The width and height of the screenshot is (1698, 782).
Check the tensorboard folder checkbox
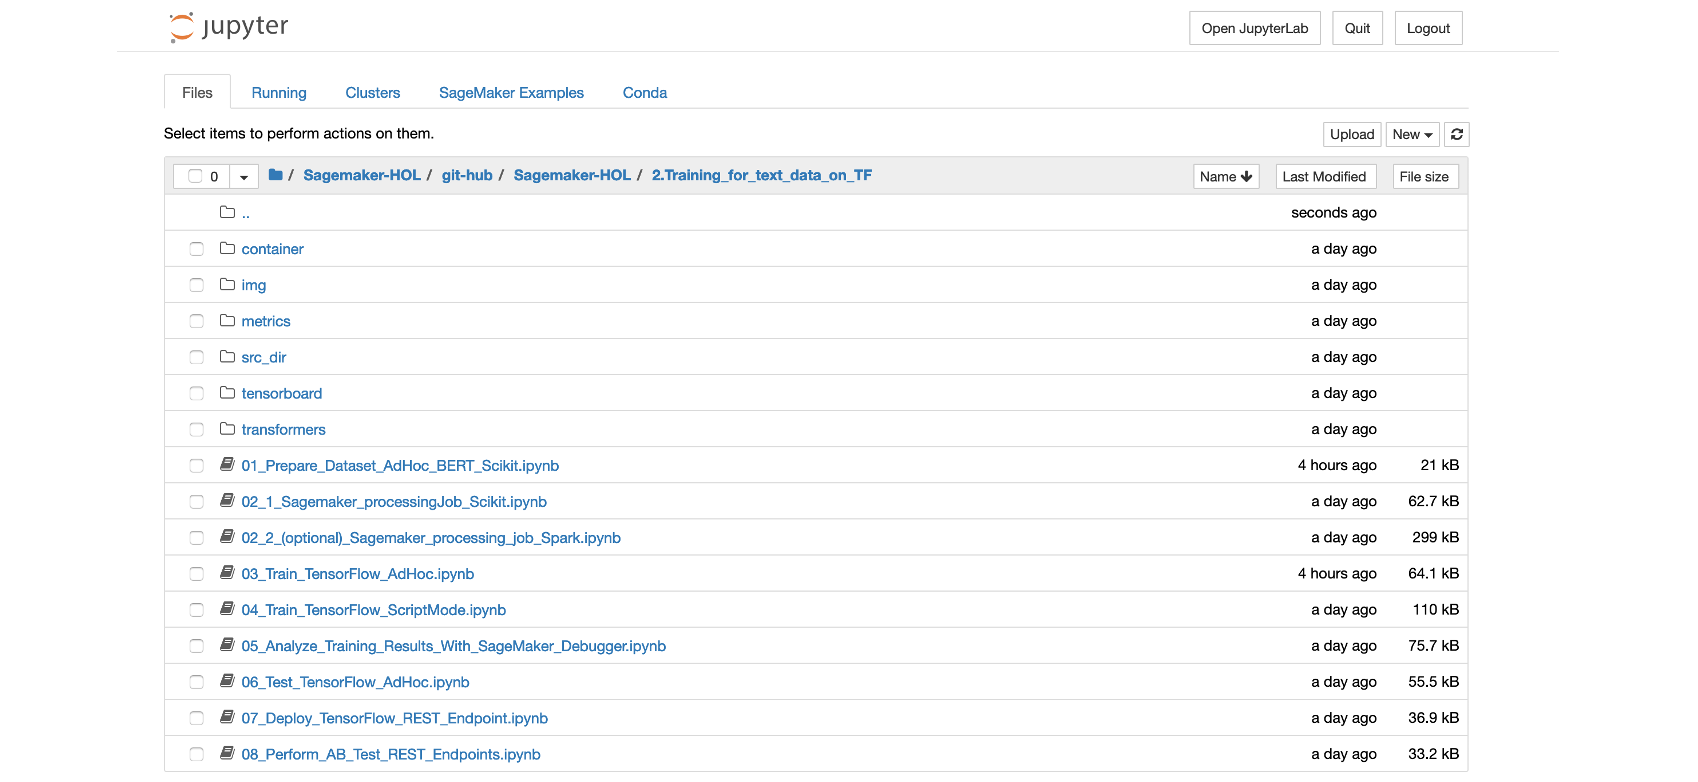pos(197,393)
